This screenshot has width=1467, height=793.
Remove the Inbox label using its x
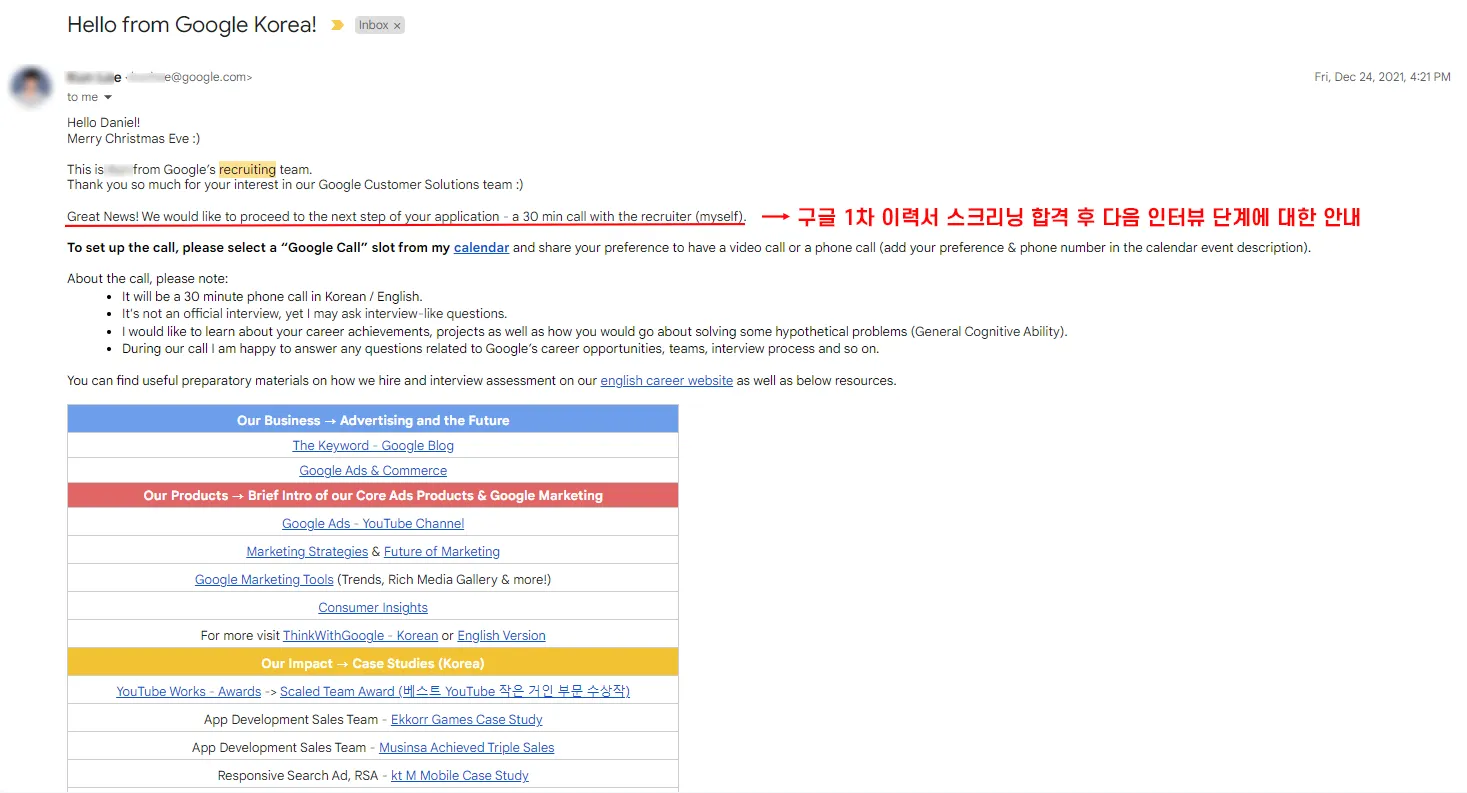coord(398,24)
